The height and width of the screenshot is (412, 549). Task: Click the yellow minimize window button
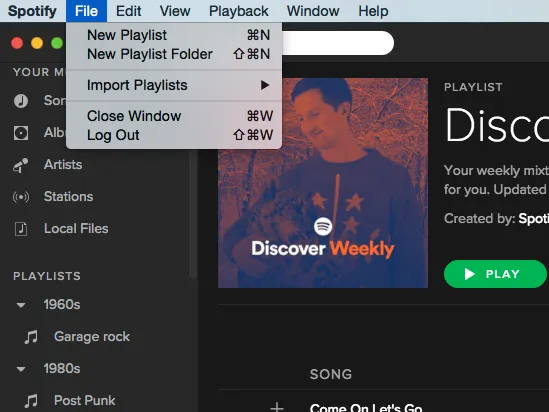coord(37,43)
